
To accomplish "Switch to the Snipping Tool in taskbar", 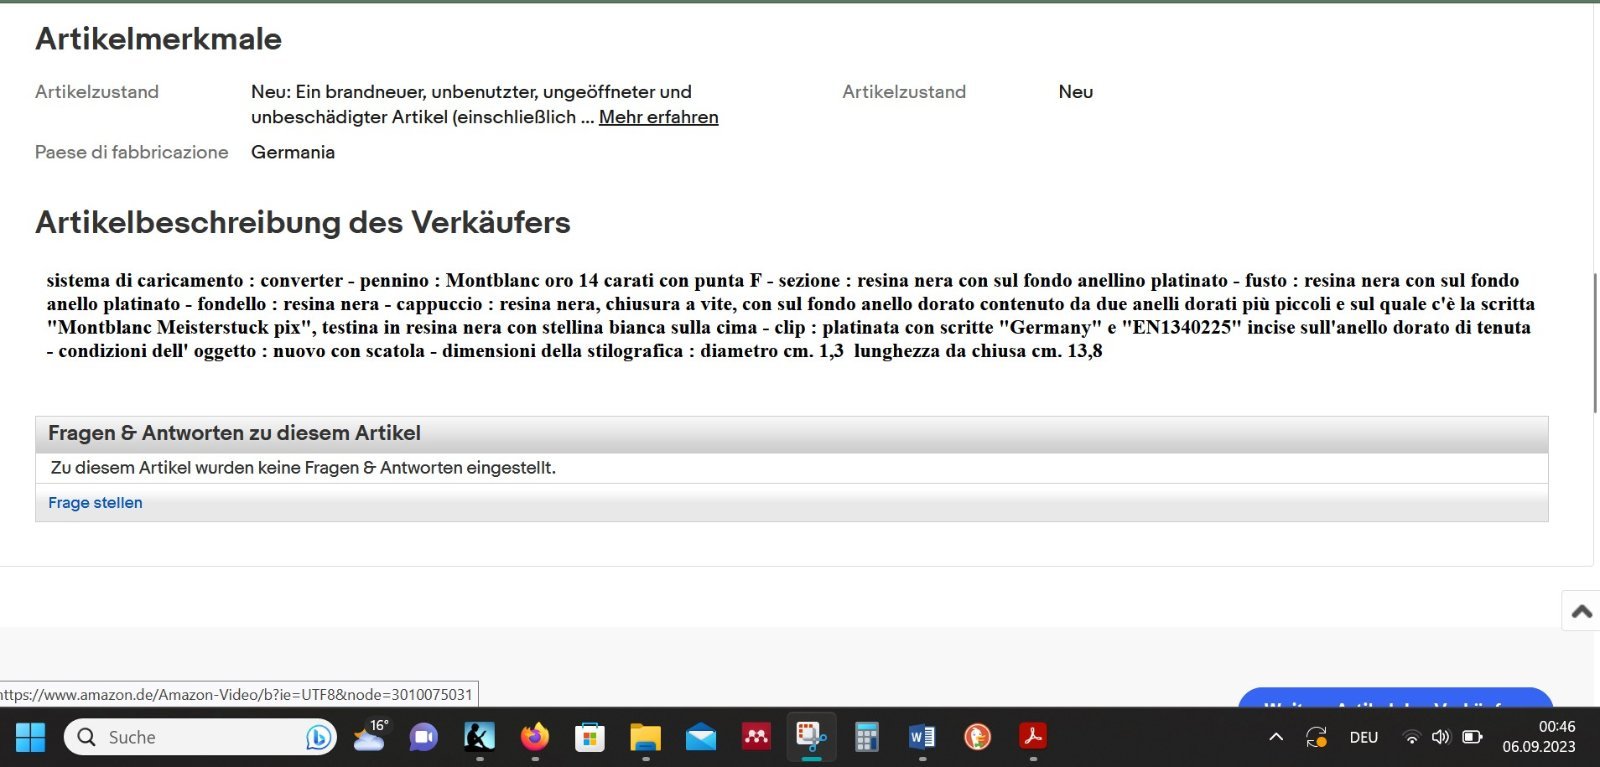I will pyautogui.click(x=811, y=738).
